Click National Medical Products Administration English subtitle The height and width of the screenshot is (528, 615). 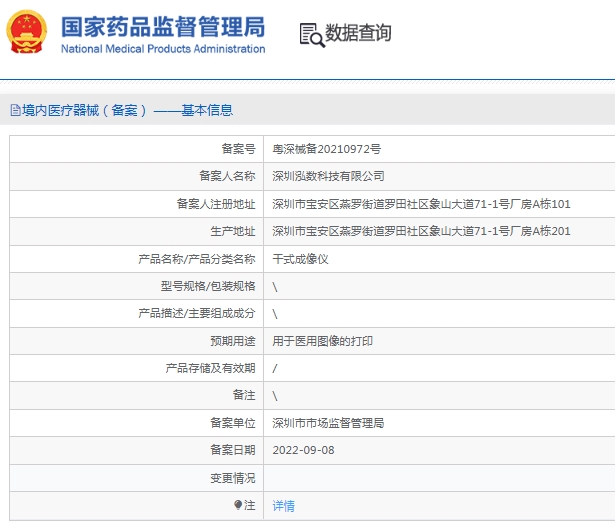163,49
